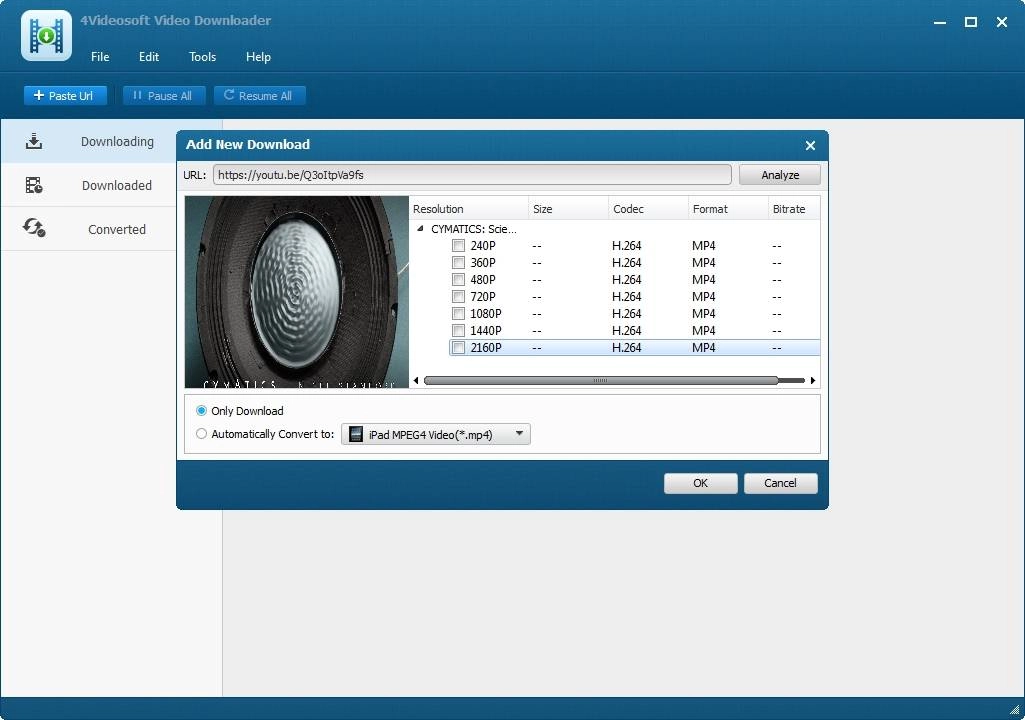Click the 4Videosoft app logo icon
Viewport: 1025px width, 720px height.
(x=46, y=35)
